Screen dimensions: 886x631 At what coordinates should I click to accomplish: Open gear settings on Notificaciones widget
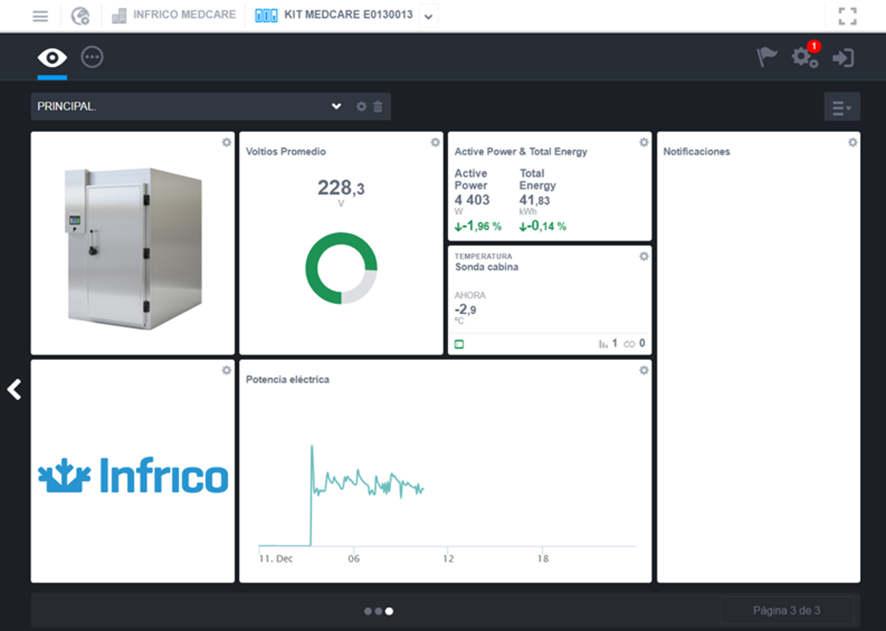coord(853,142)
